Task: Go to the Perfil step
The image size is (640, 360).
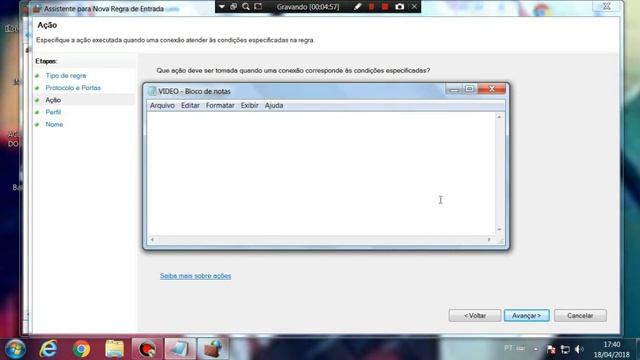Action: [x=53, y=112]
